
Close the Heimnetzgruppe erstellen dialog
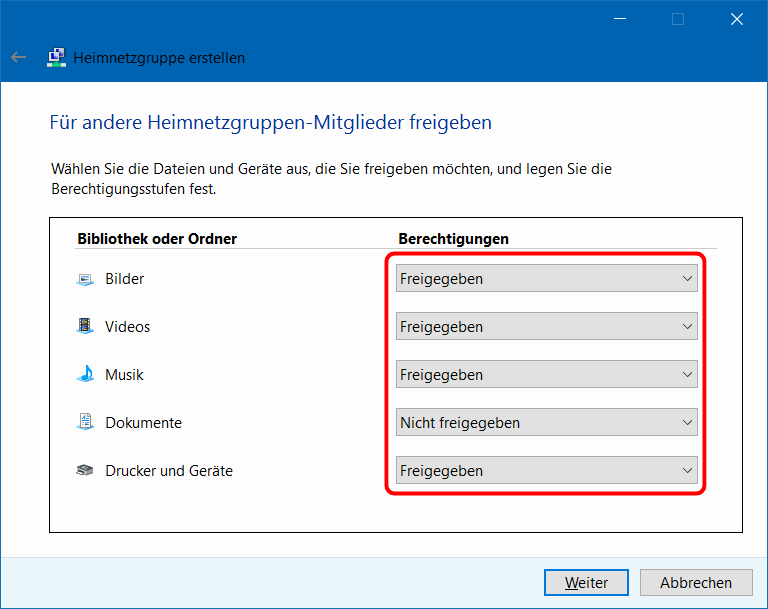tap(737, 18)
